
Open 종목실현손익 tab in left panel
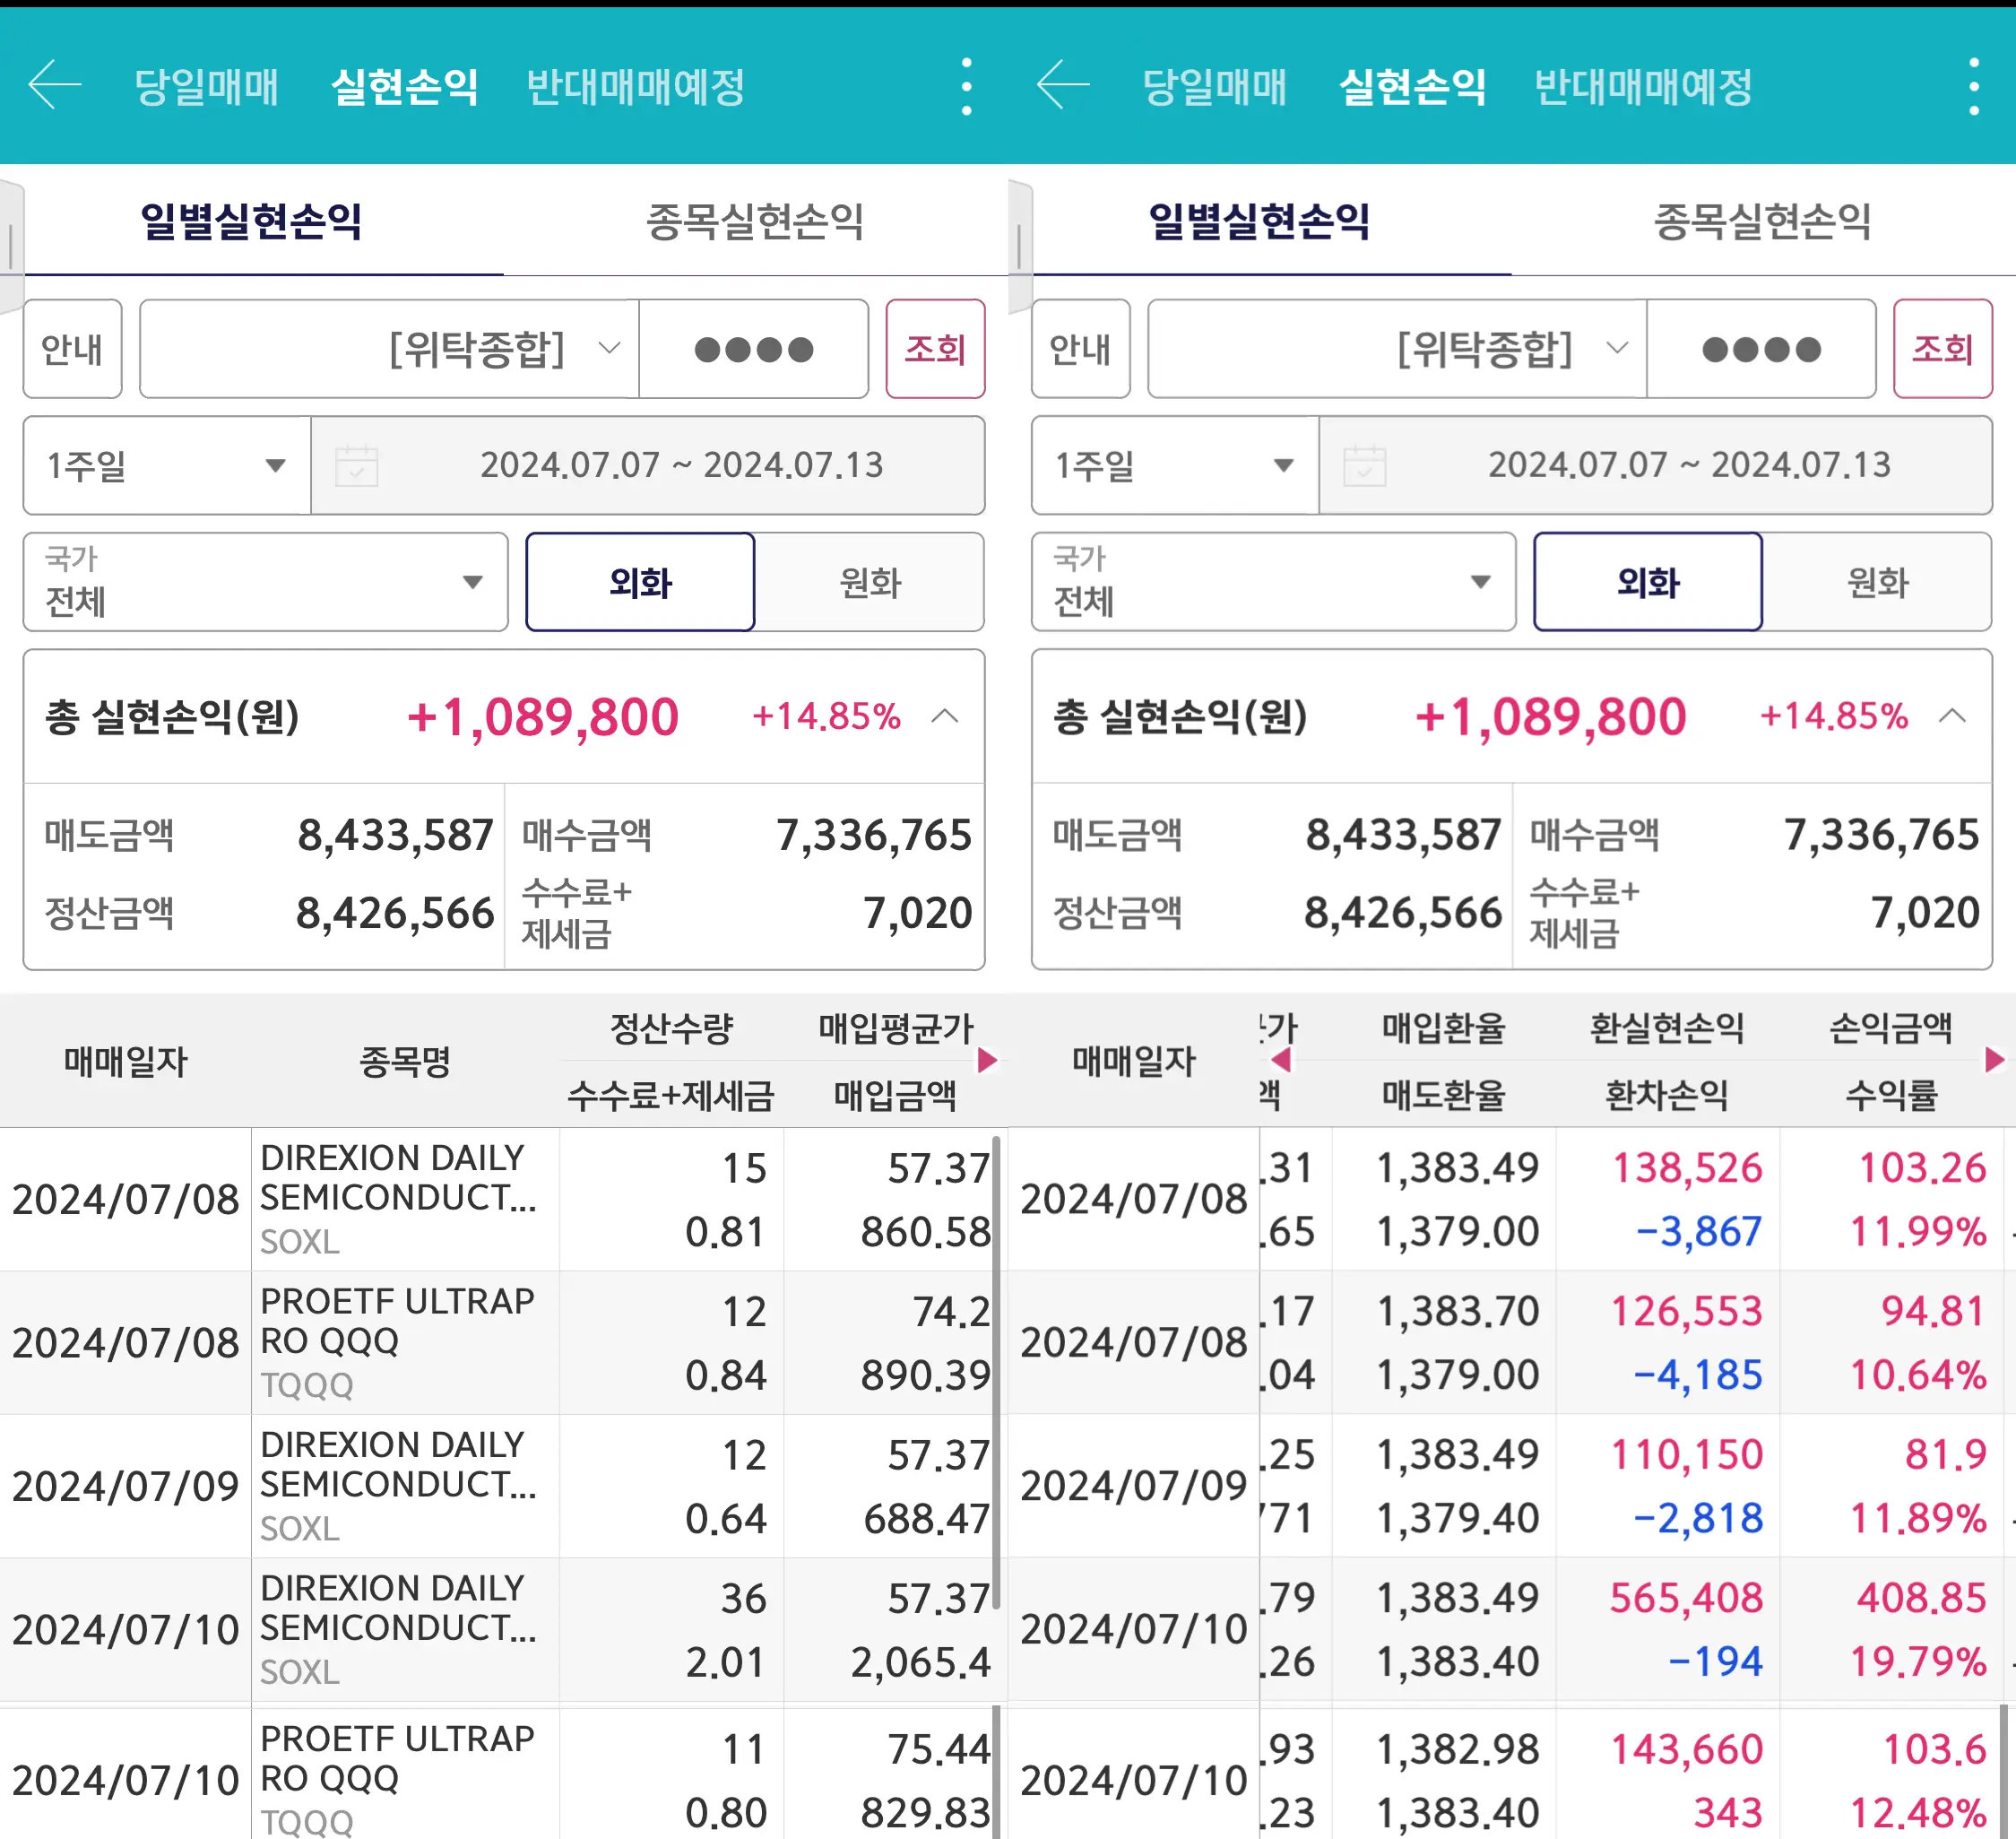coord(755,221)
